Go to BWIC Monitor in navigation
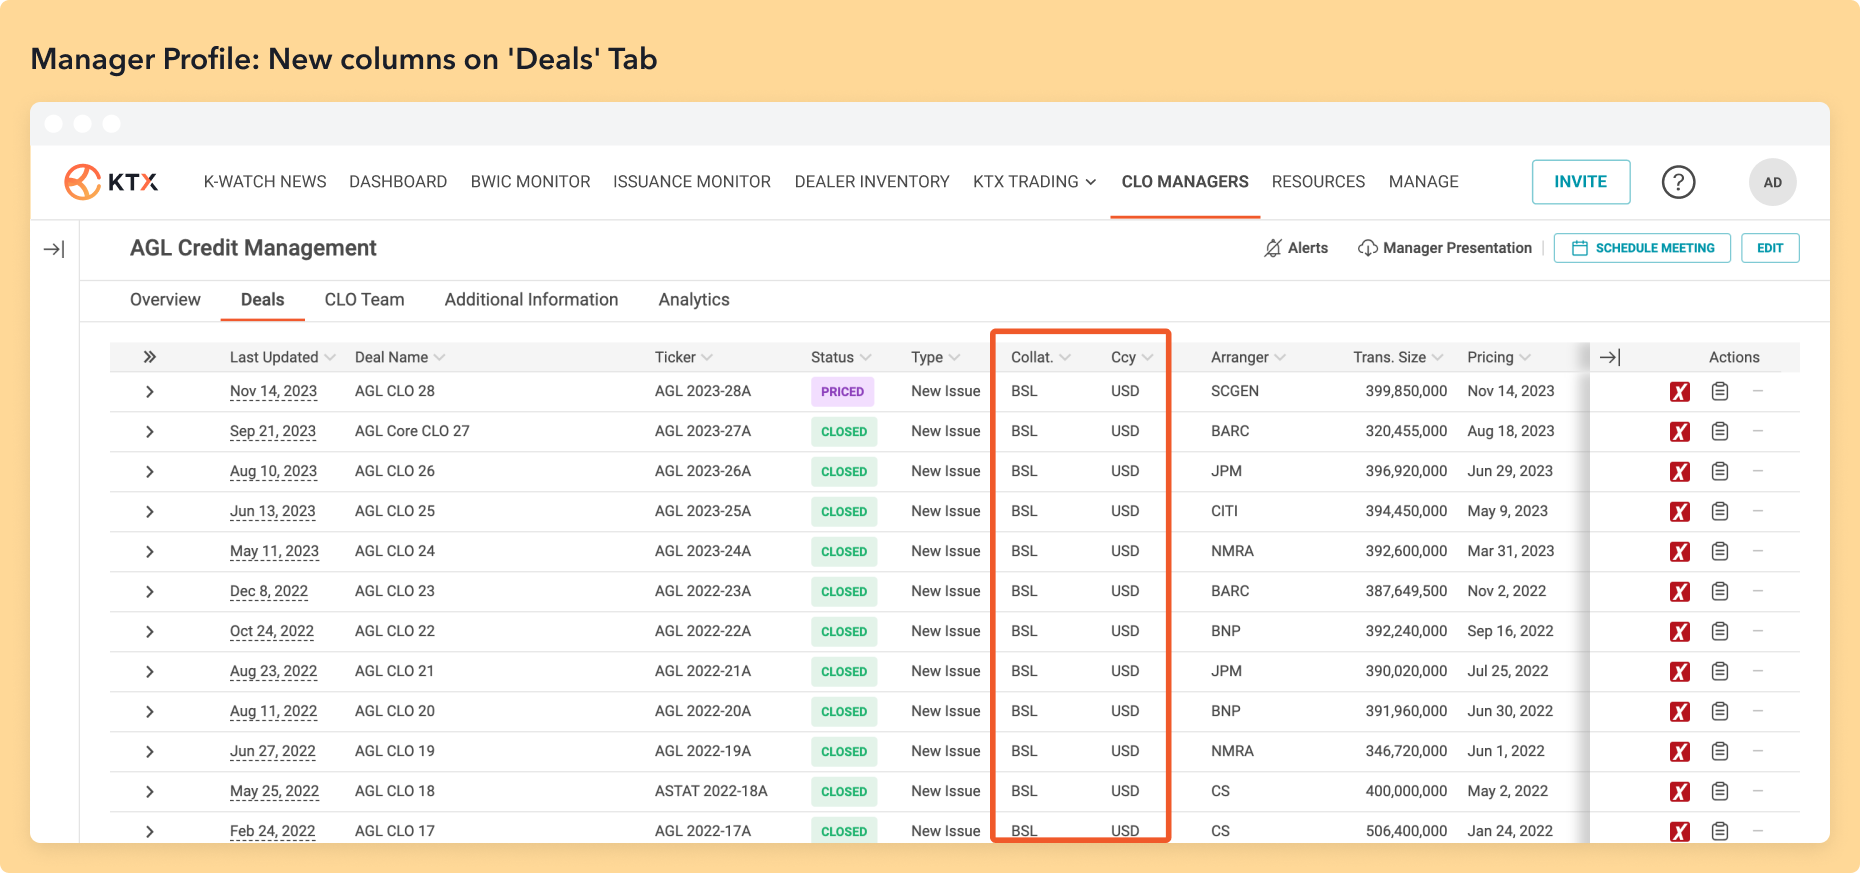The height and width of the screenshot is (873, 1860). coord(530,182)
